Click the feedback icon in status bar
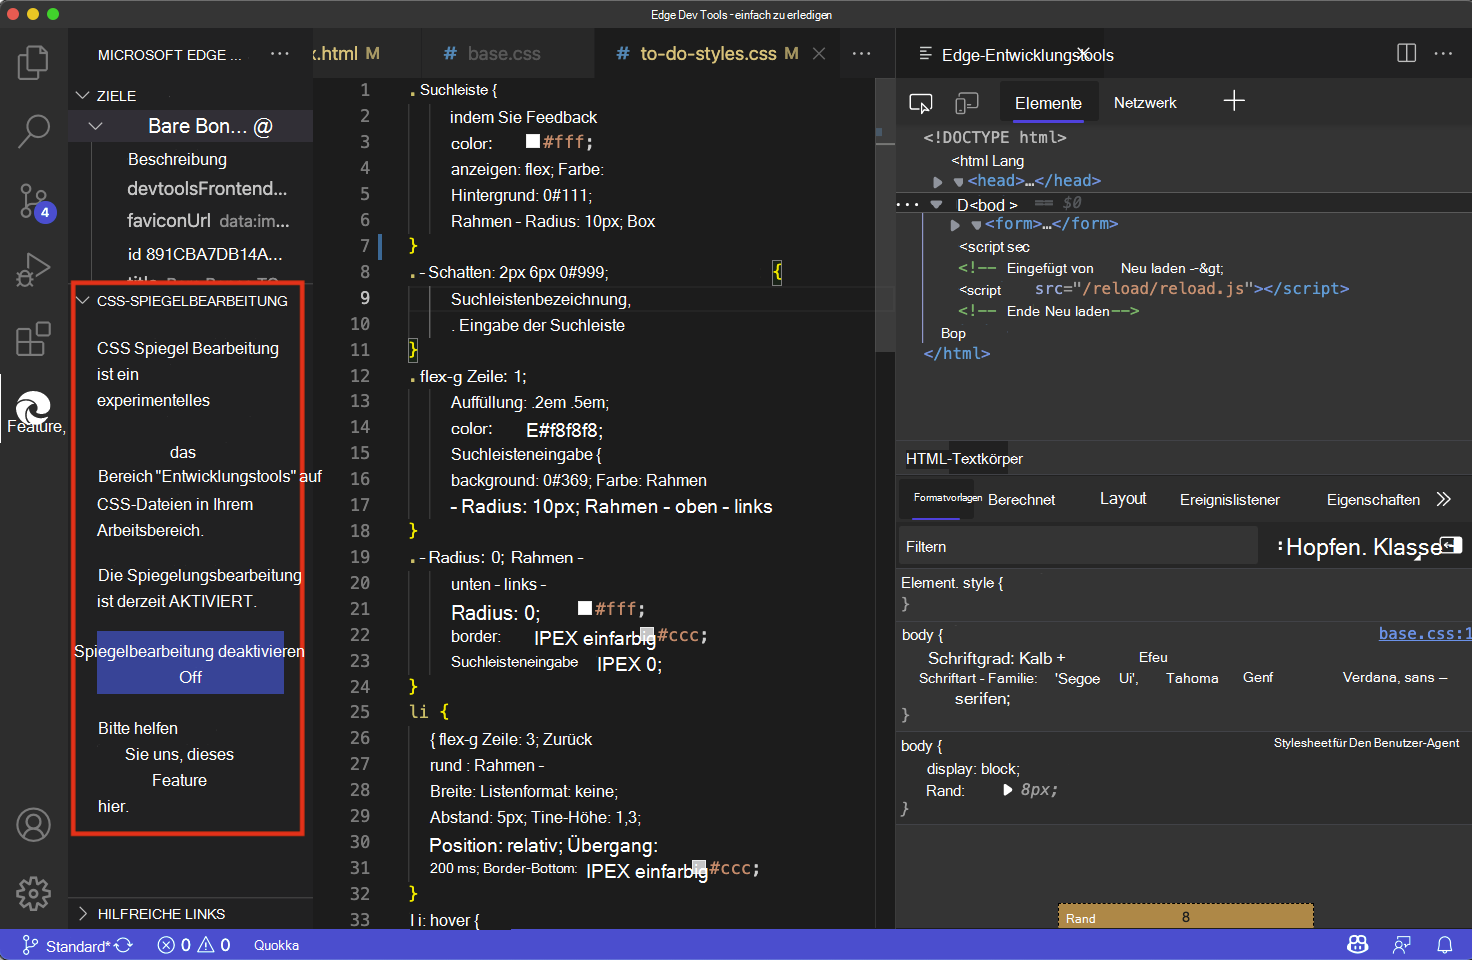This screenshot has width=1472, height=960. coord(1402,944)
